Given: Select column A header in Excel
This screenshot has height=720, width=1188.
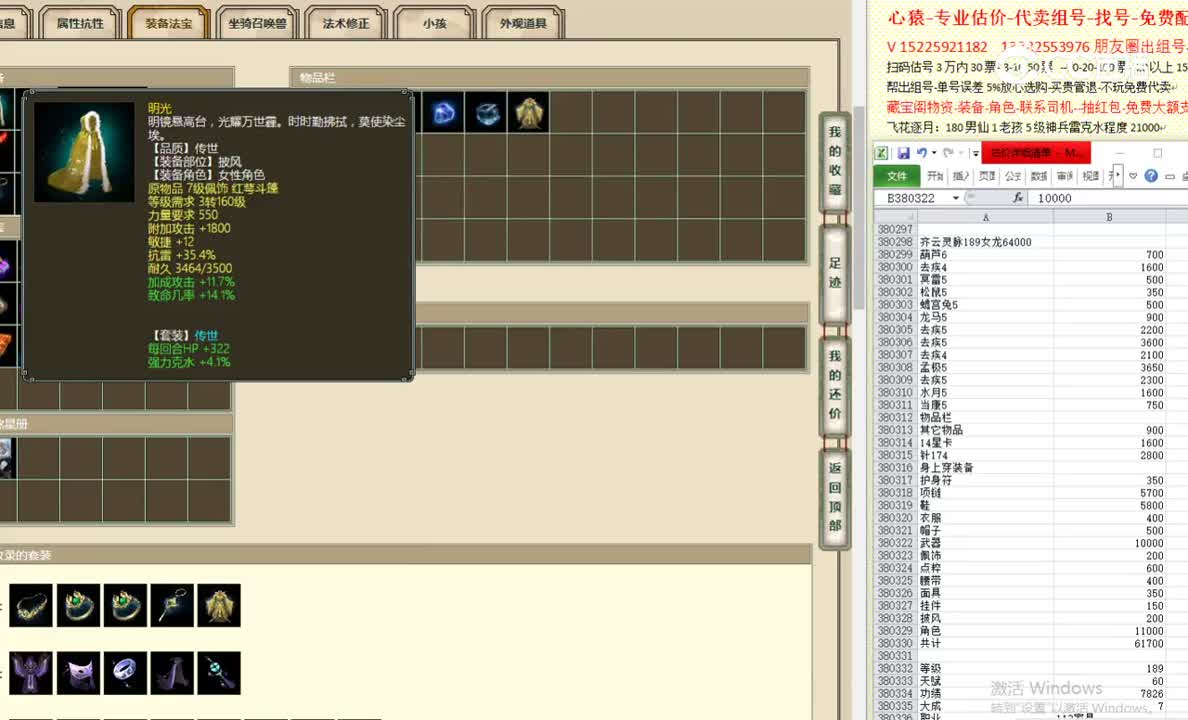Looking at the screenshot, I should point(985,218).
